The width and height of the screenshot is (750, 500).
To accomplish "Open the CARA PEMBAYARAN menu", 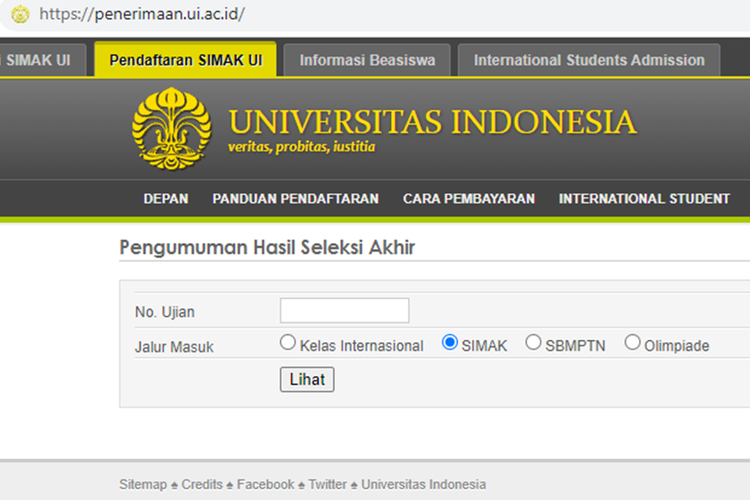I will pos(469,199).
